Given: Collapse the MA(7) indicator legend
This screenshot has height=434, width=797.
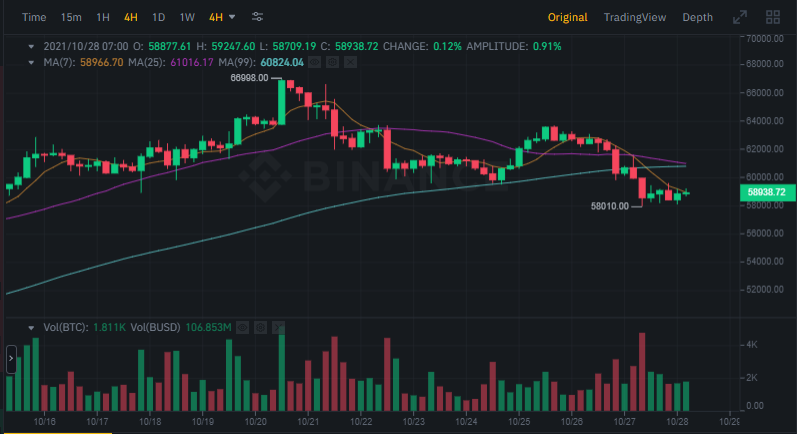Looking at the screenshot, I should click(x=31, y=62).
